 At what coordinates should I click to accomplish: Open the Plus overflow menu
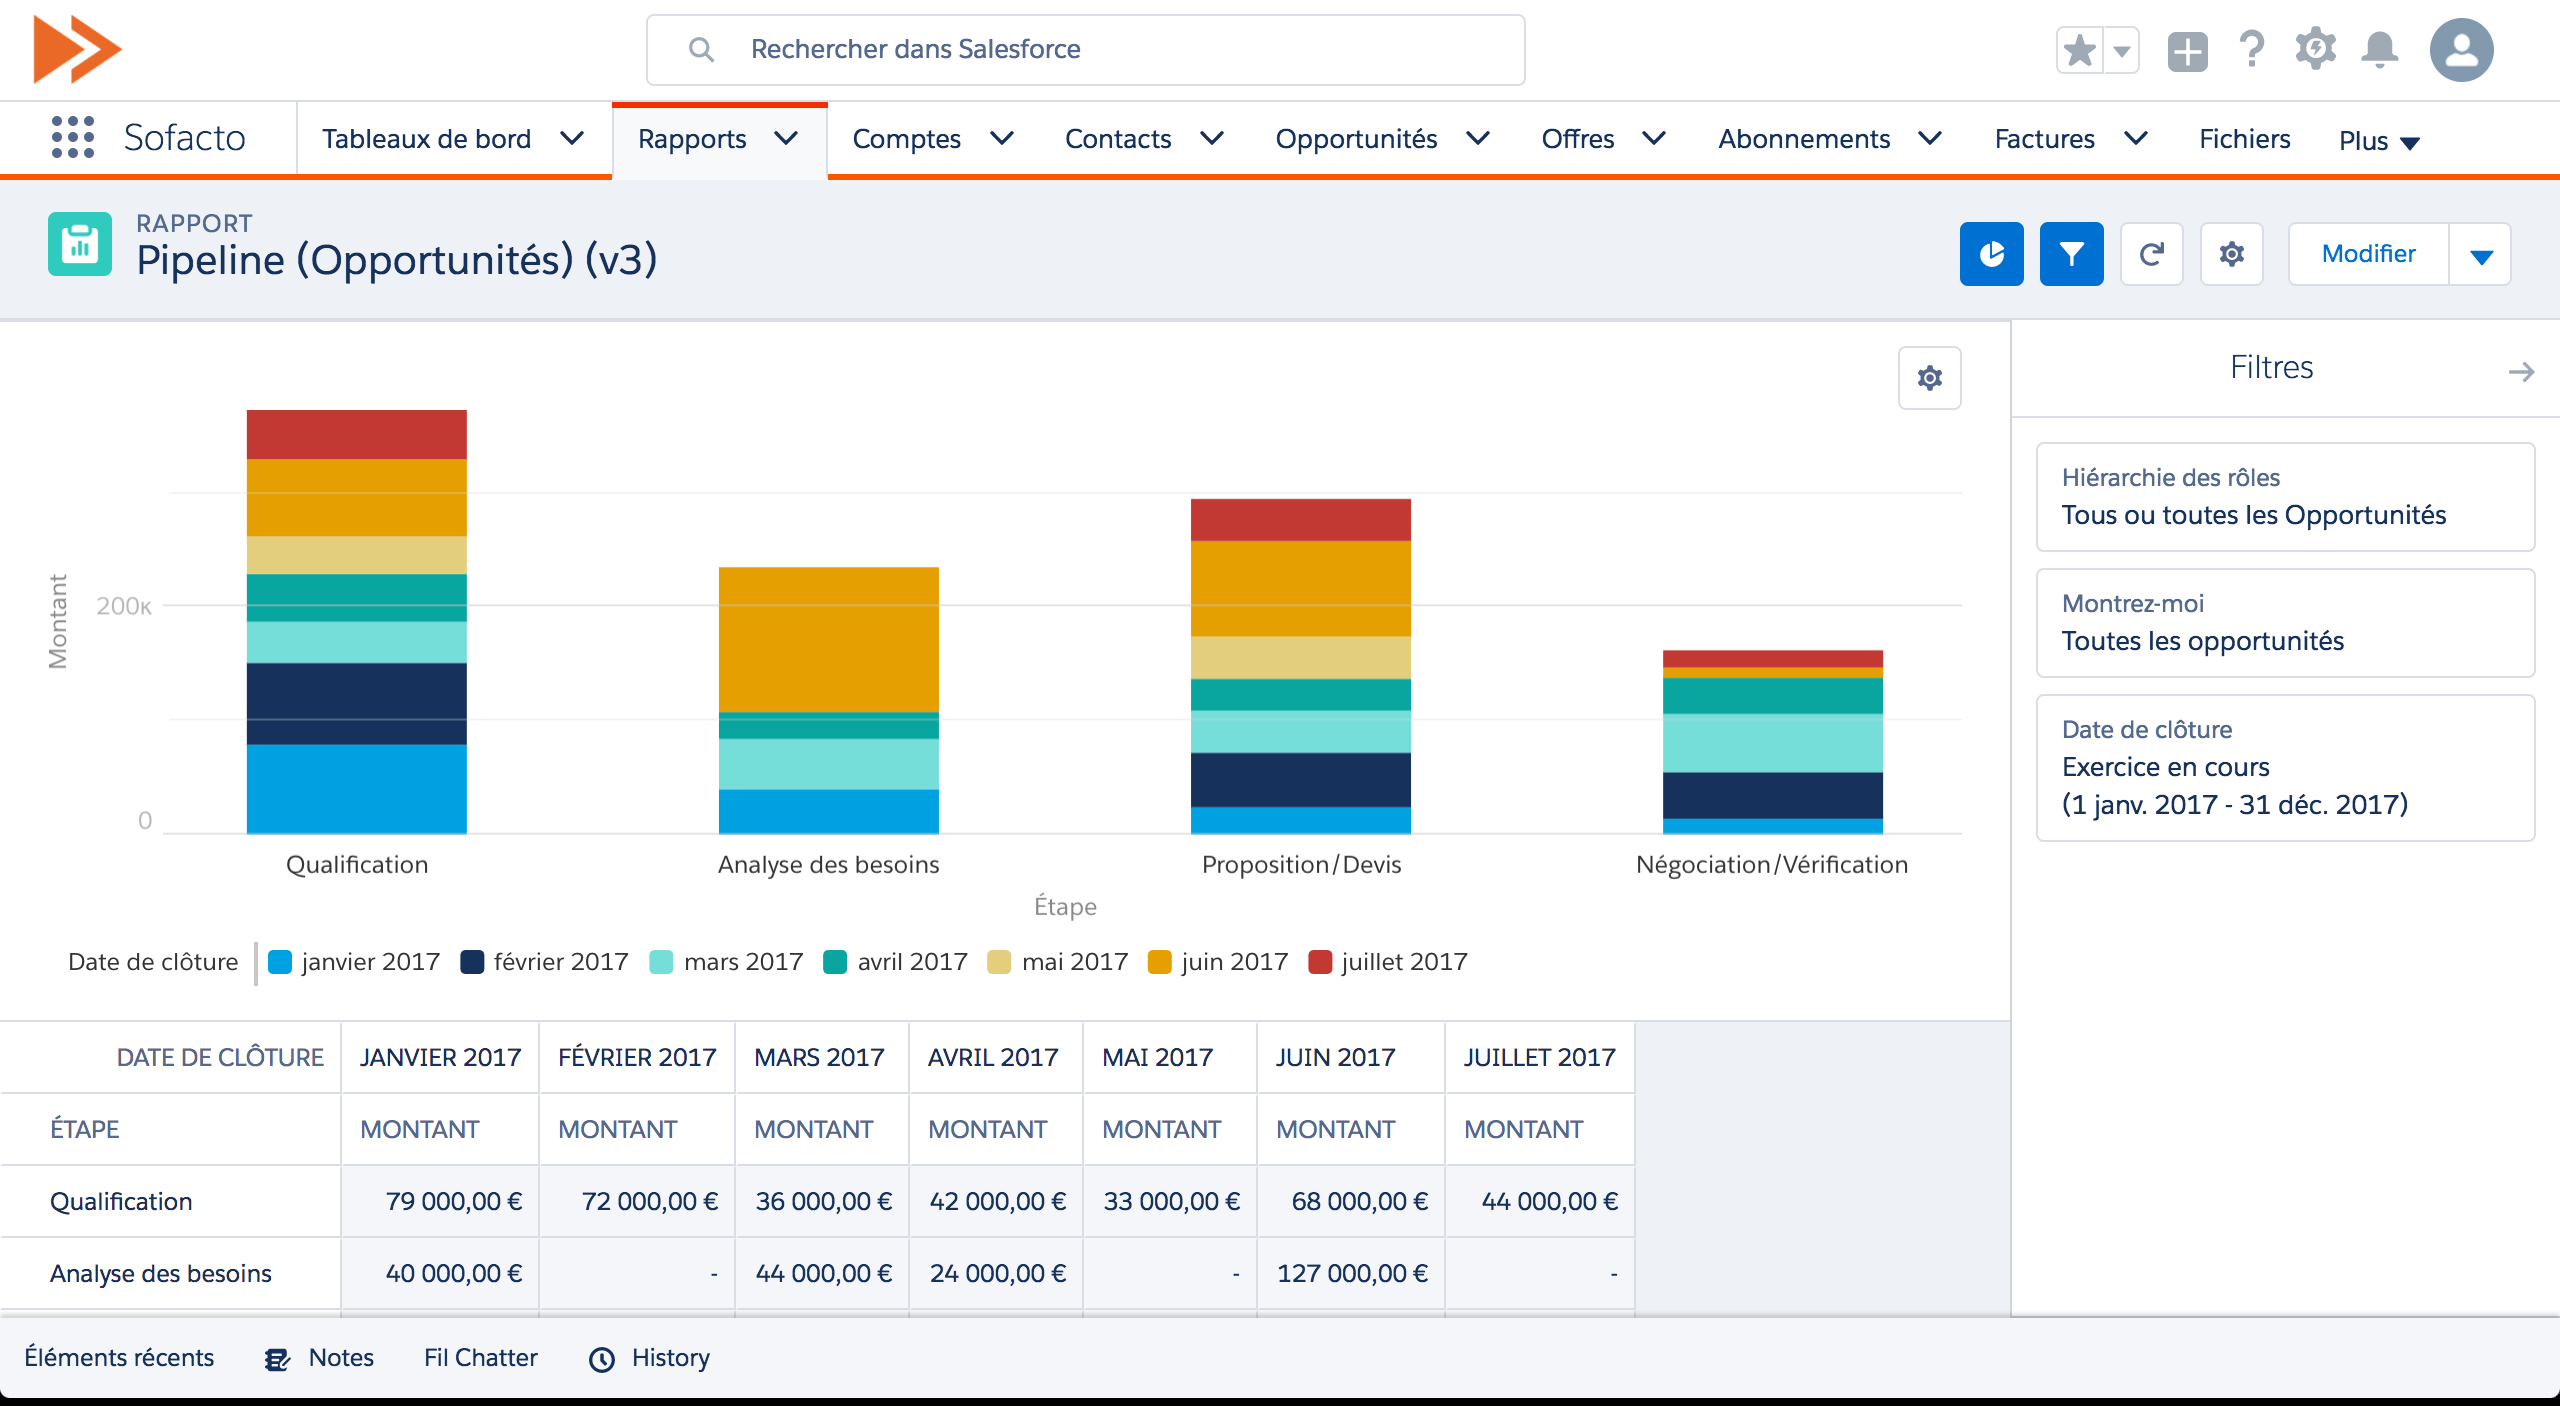(x=2379, y=141)
